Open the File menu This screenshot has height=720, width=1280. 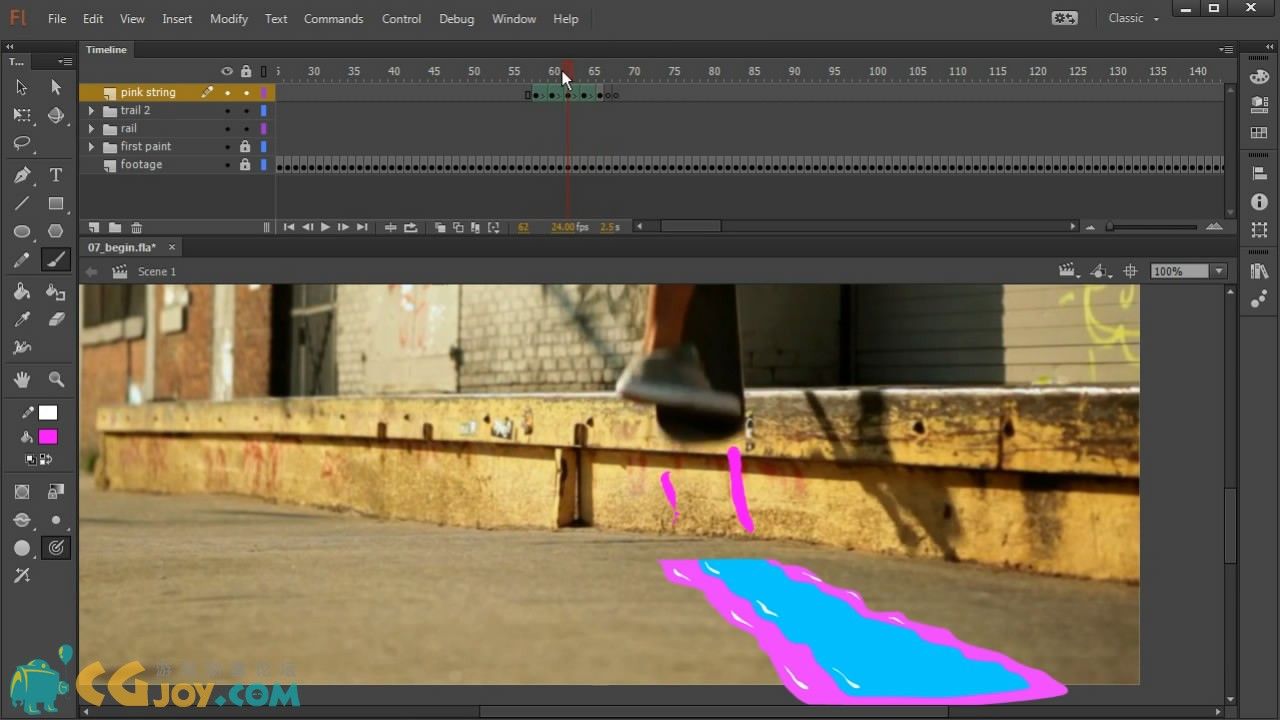(57, 18)
